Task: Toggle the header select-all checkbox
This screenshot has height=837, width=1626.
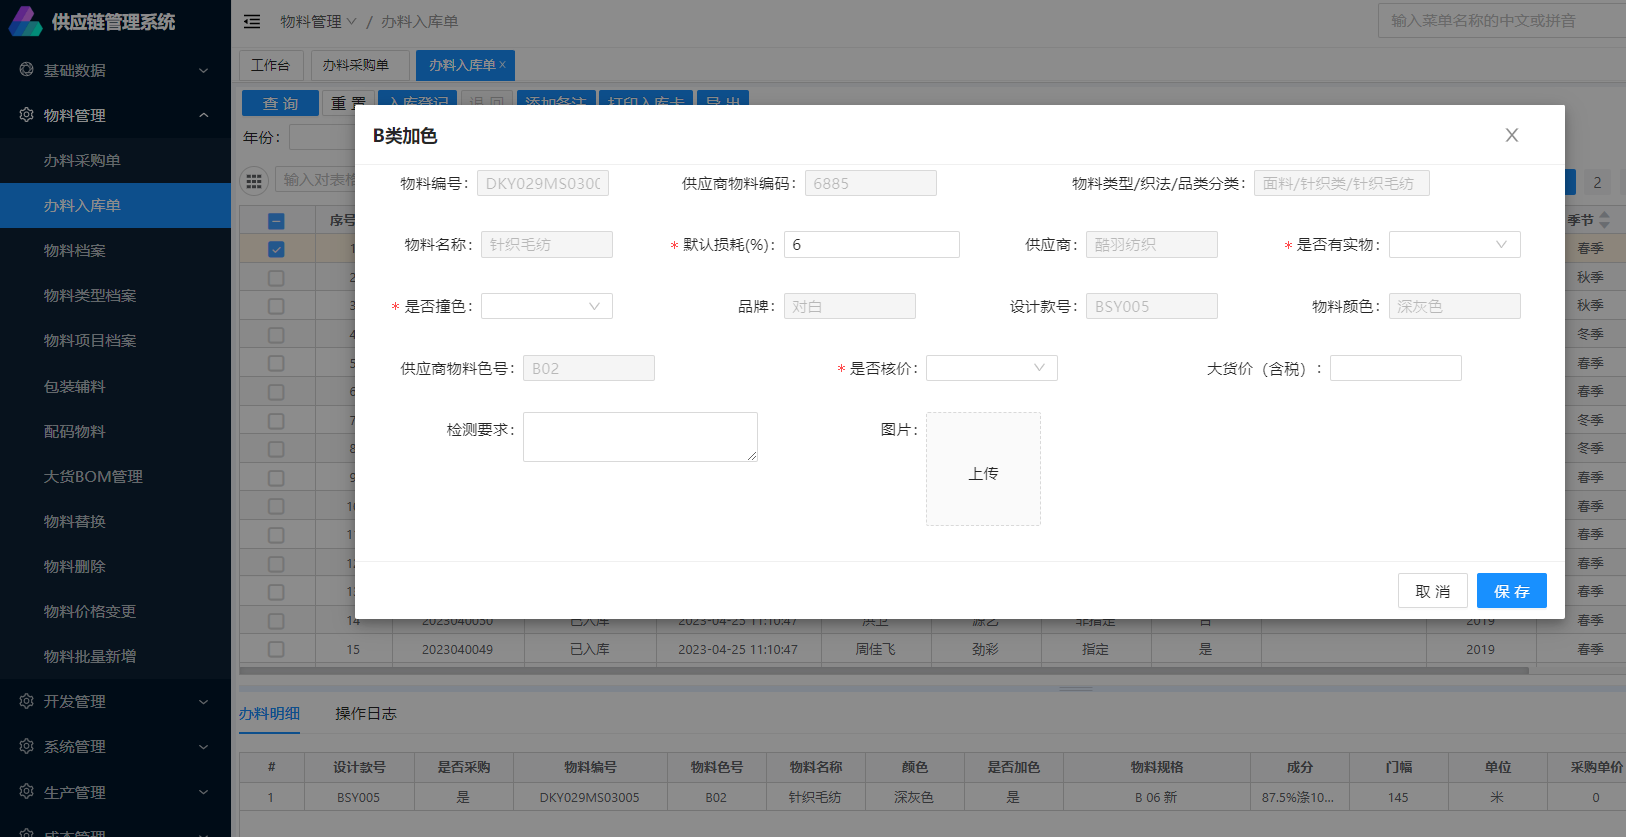Action: tap(276, 221)
